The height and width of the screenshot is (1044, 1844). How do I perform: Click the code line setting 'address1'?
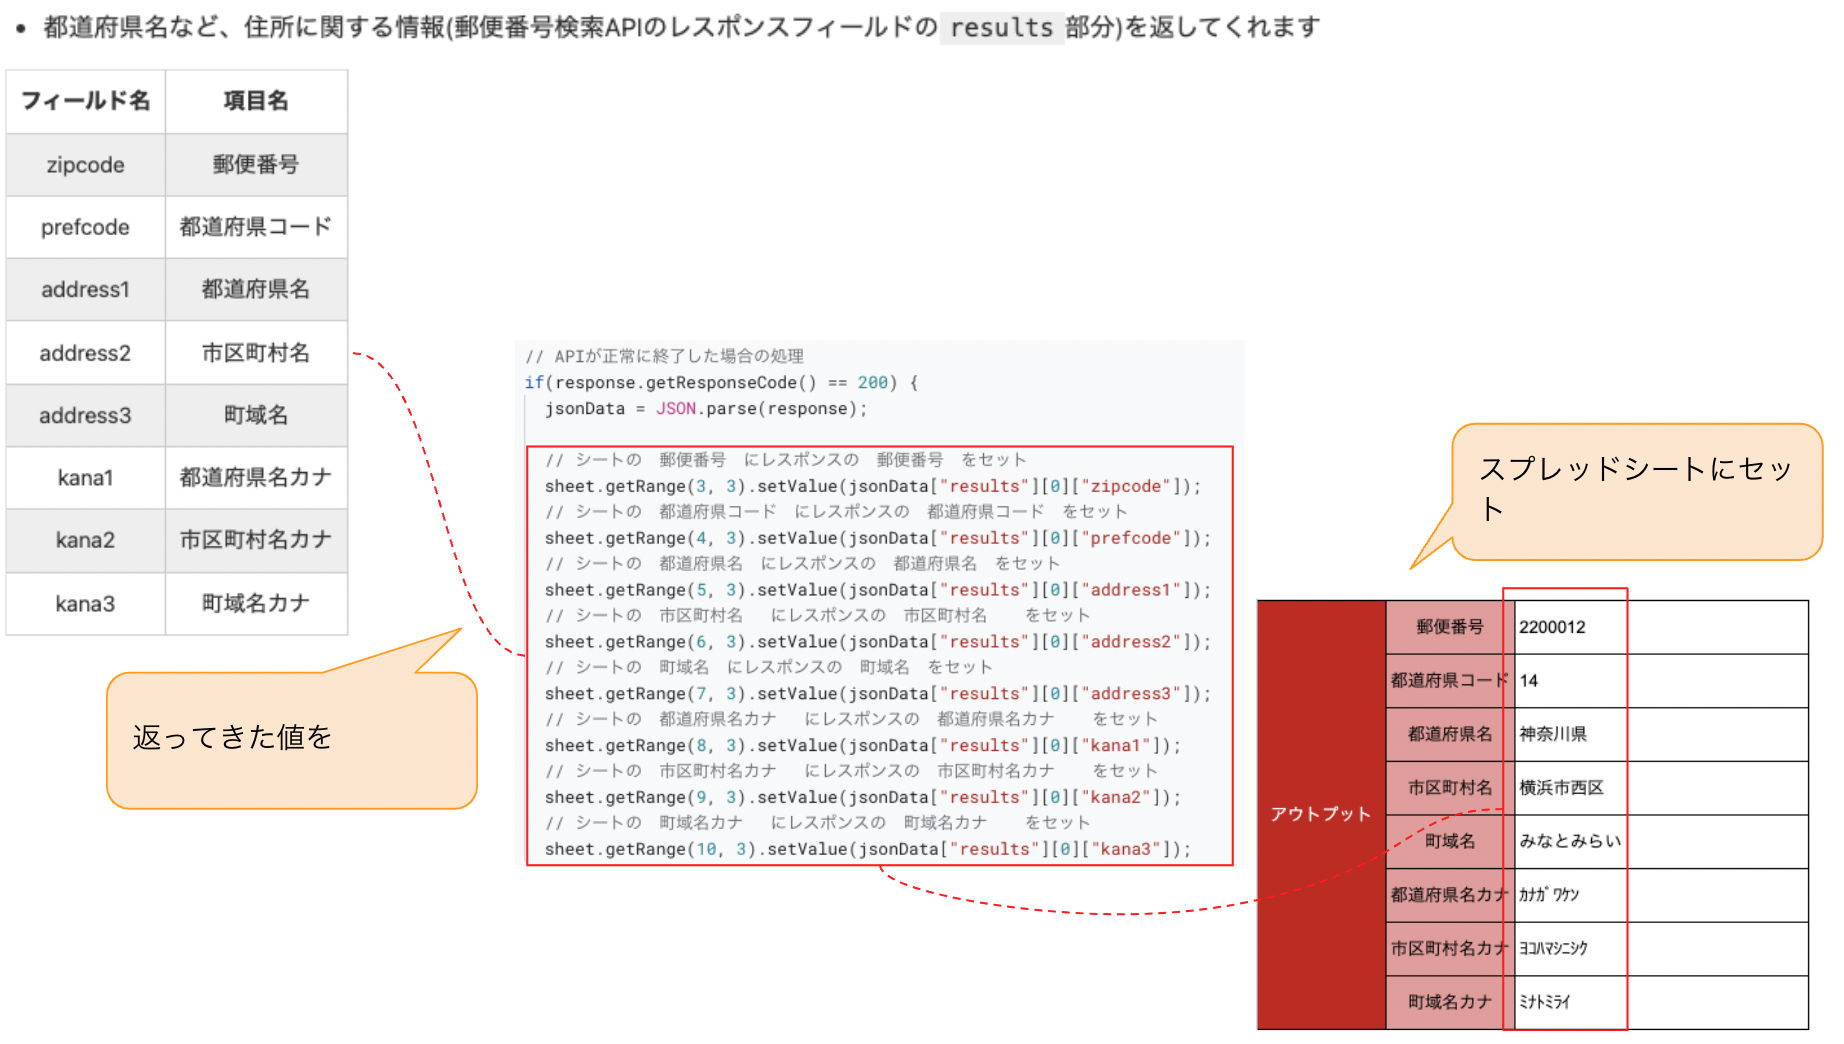tap(878, 591)
